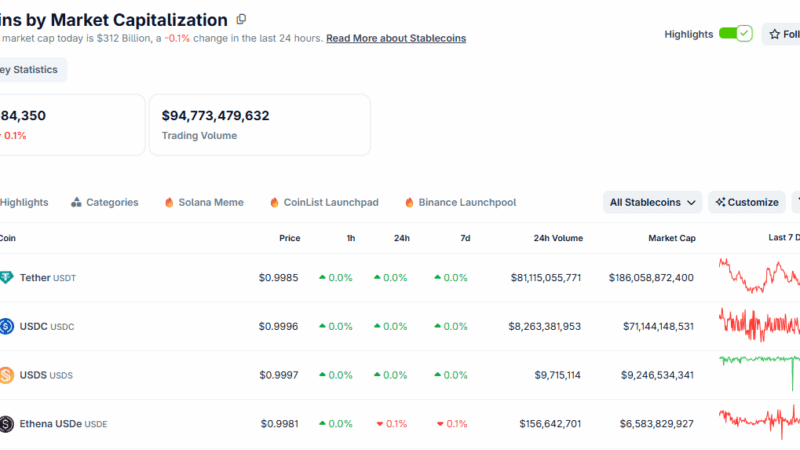Click the Customize button
The width and height of the screenshot is (800, 450).
pos(747,203)
